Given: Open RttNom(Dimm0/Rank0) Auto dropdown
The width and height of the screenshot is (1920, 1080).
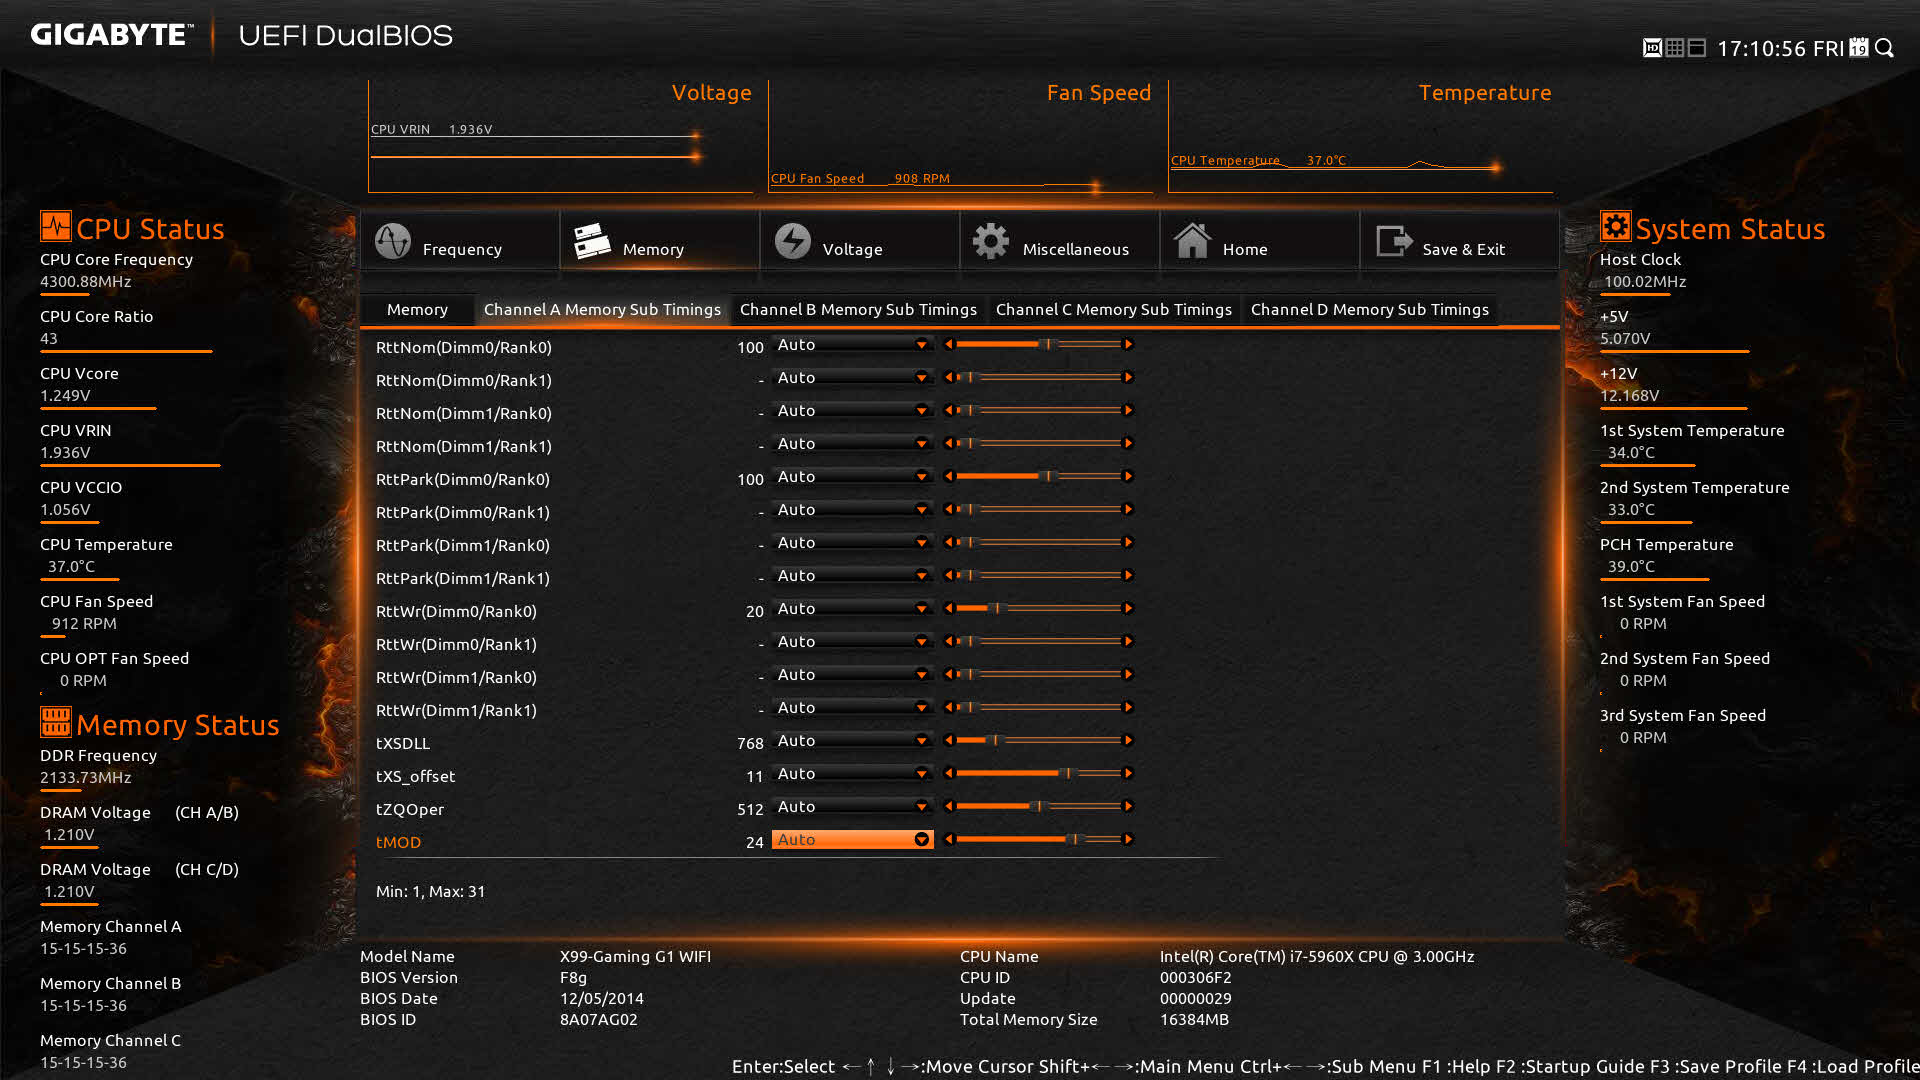Looking at the screenshot, I should pyautogui.click(x=852, y=345).
